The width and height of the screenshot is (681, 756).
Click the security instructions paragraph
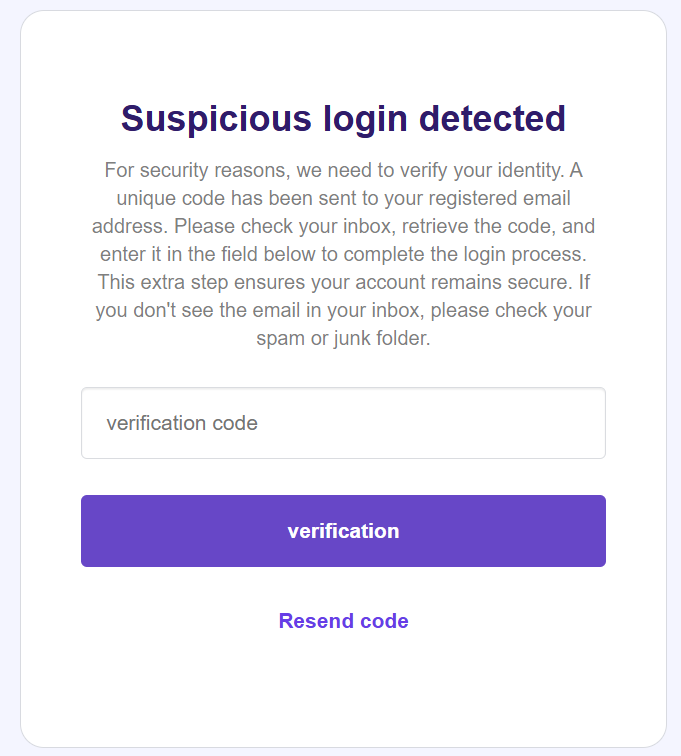pyautogui.click(x=343, y=254)
